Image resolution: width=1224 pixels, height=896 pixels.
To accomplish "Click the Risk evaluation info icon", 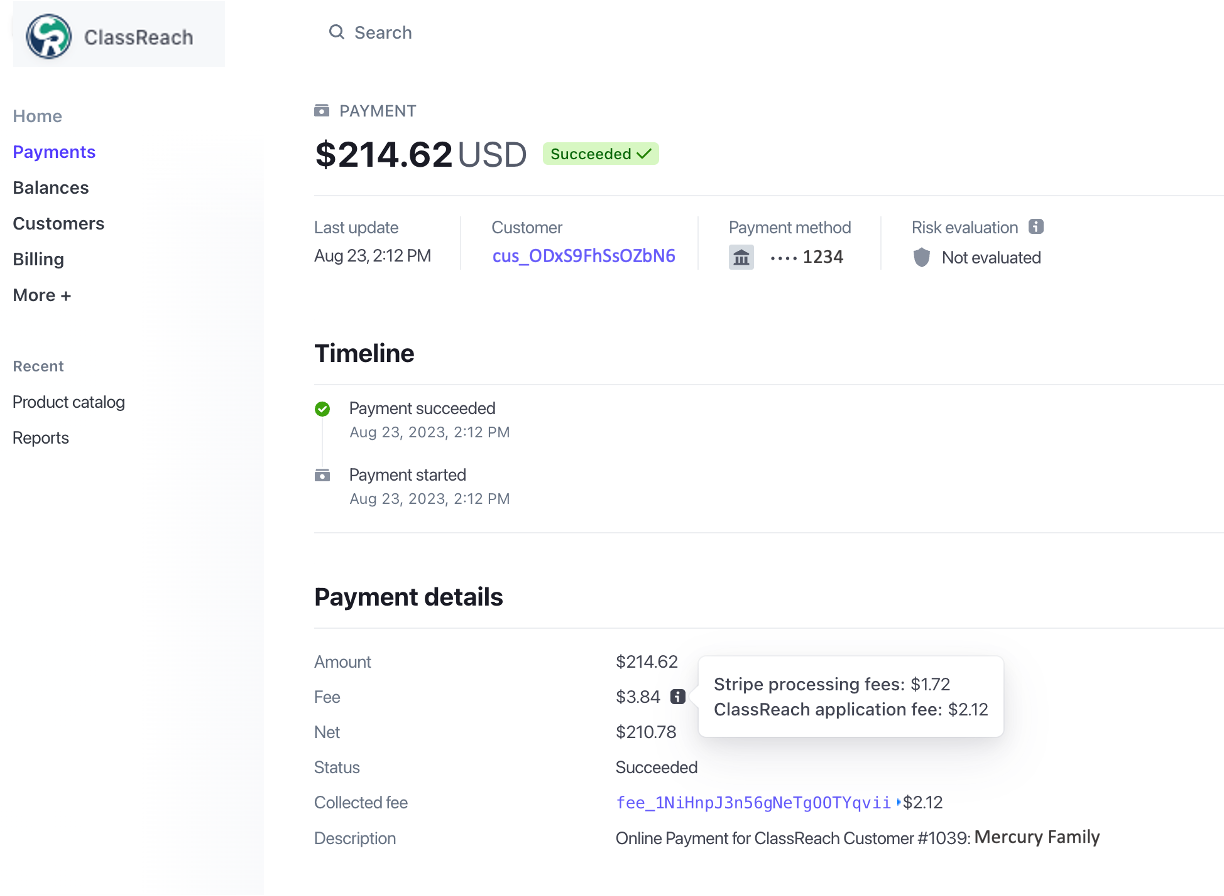I will click(1037, 227).
